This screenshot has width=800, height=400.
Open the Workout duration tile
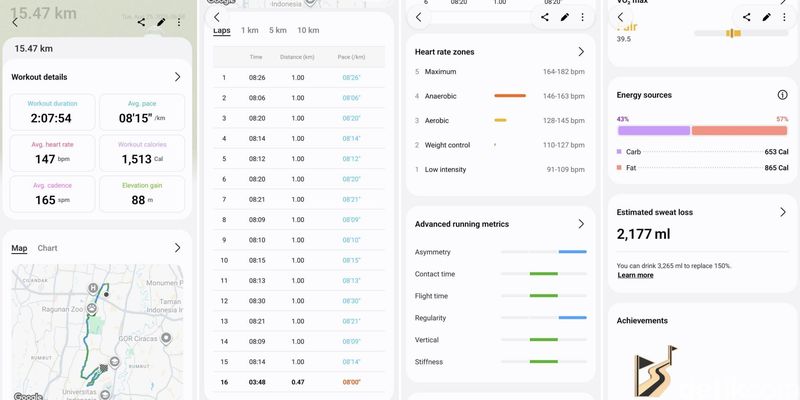[52, 112]
